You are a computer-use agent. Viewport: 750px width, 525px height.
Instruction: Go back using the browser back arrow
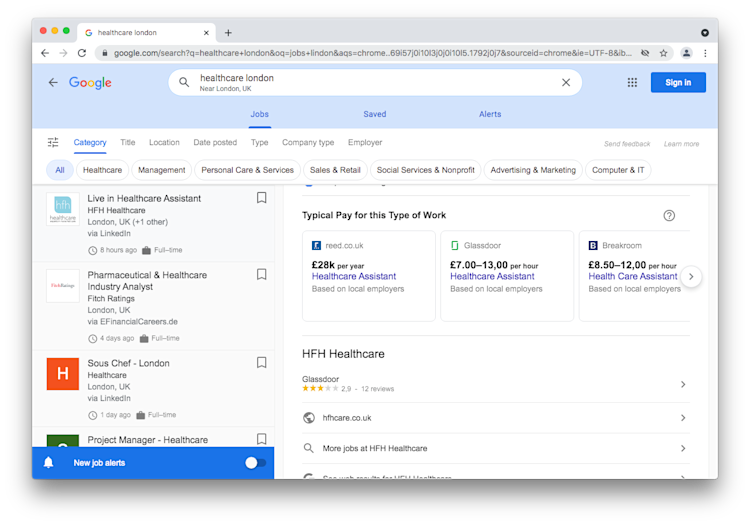click(x=45, y=53)
